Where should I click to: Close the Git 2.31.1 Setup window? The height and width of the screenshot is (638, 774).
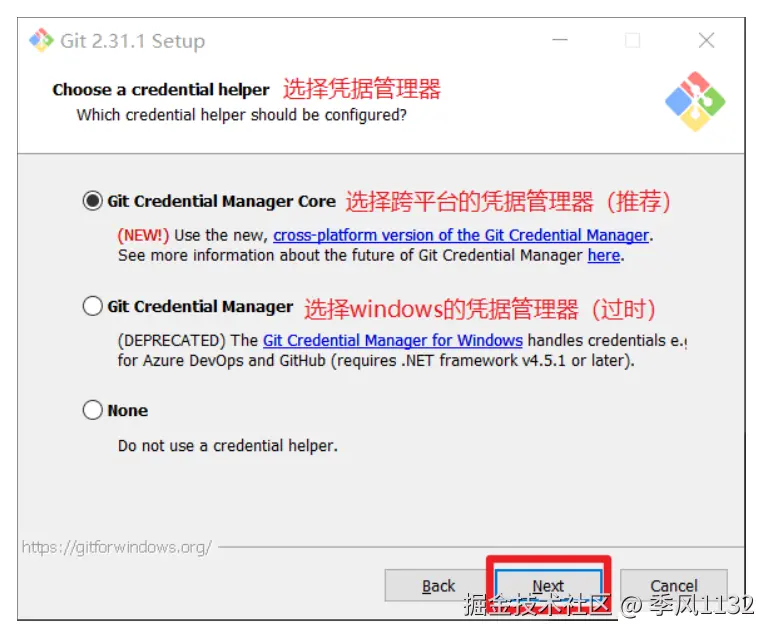(x=706, y=40)
